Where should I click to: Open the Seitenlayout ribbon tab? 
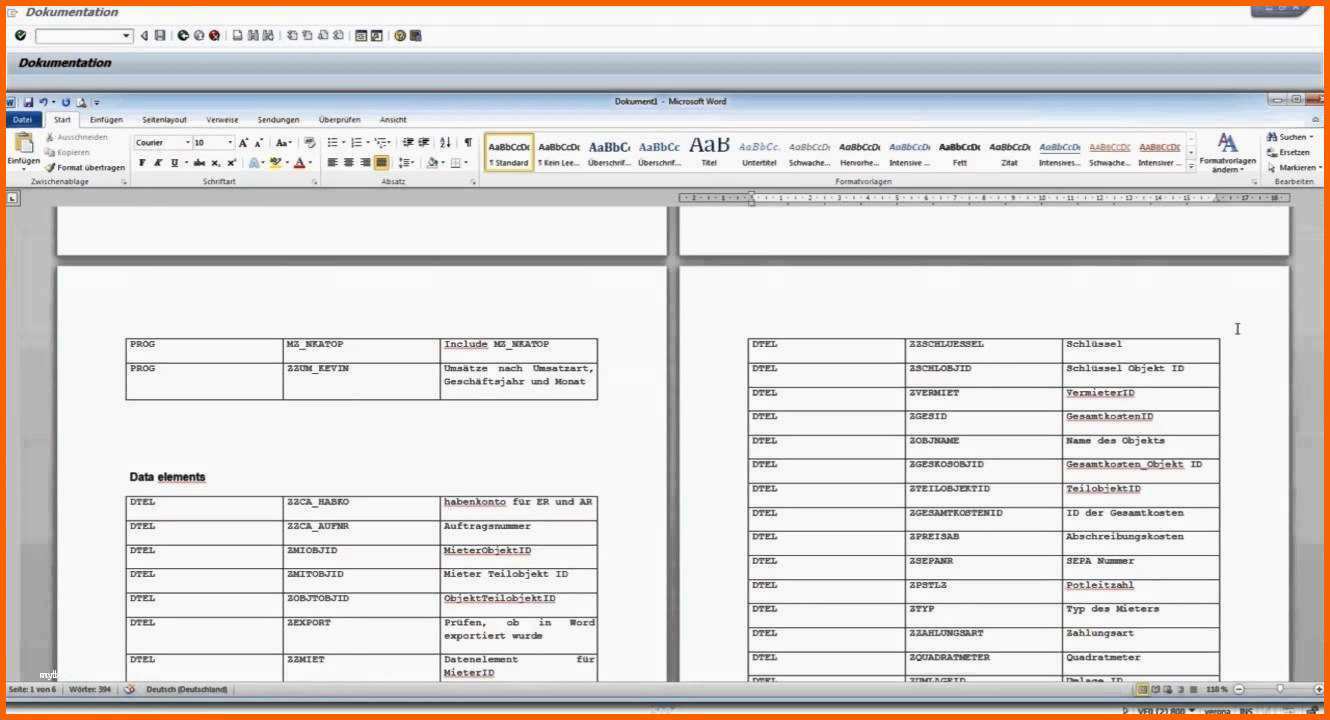tap(164, 120)
